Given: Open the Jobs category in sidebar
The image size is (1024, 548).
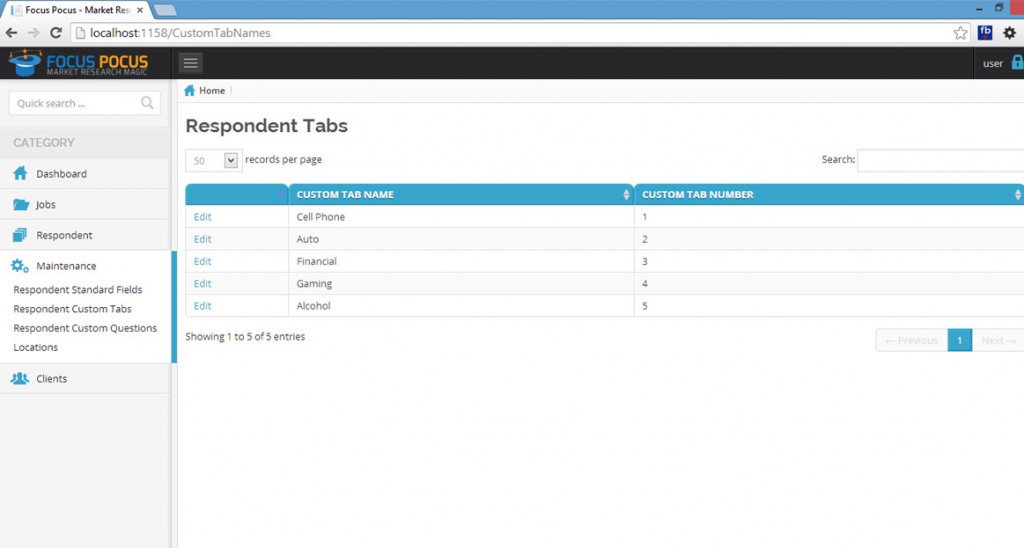Looking at the screenshot, I should click(x=45, y=205).
